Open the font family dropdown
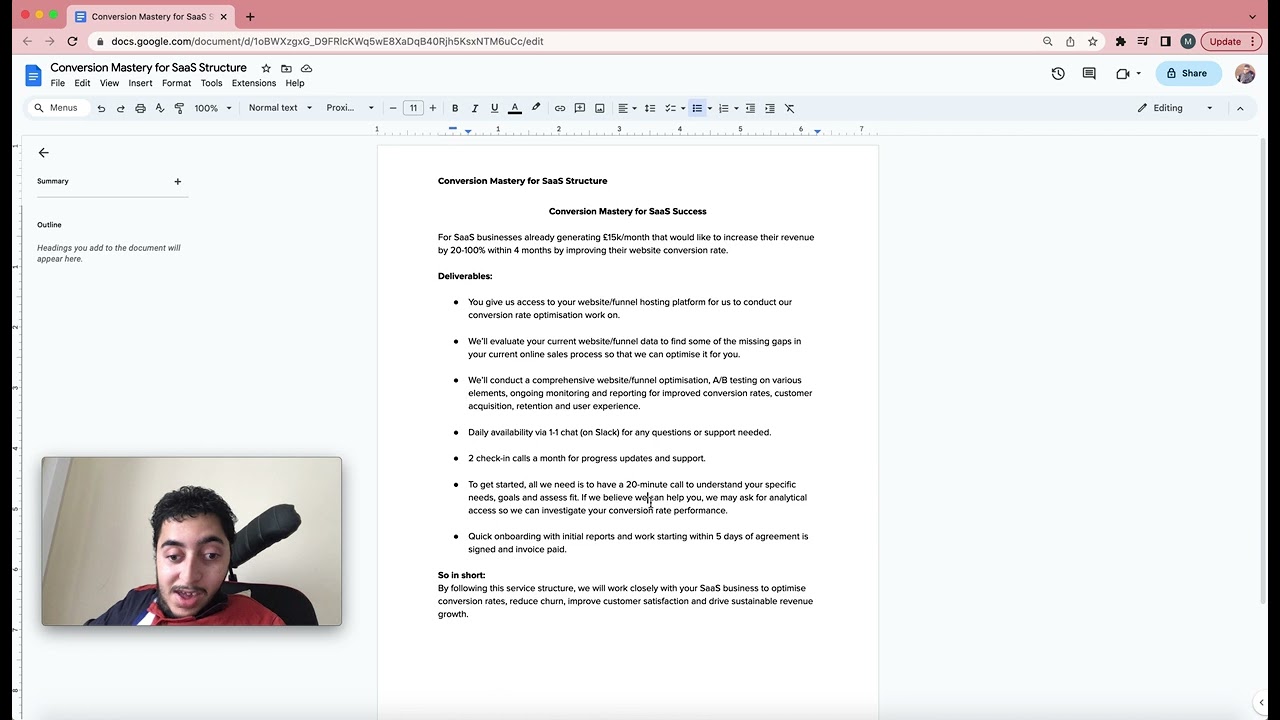Screen dimensions: 1280x720 350,108
